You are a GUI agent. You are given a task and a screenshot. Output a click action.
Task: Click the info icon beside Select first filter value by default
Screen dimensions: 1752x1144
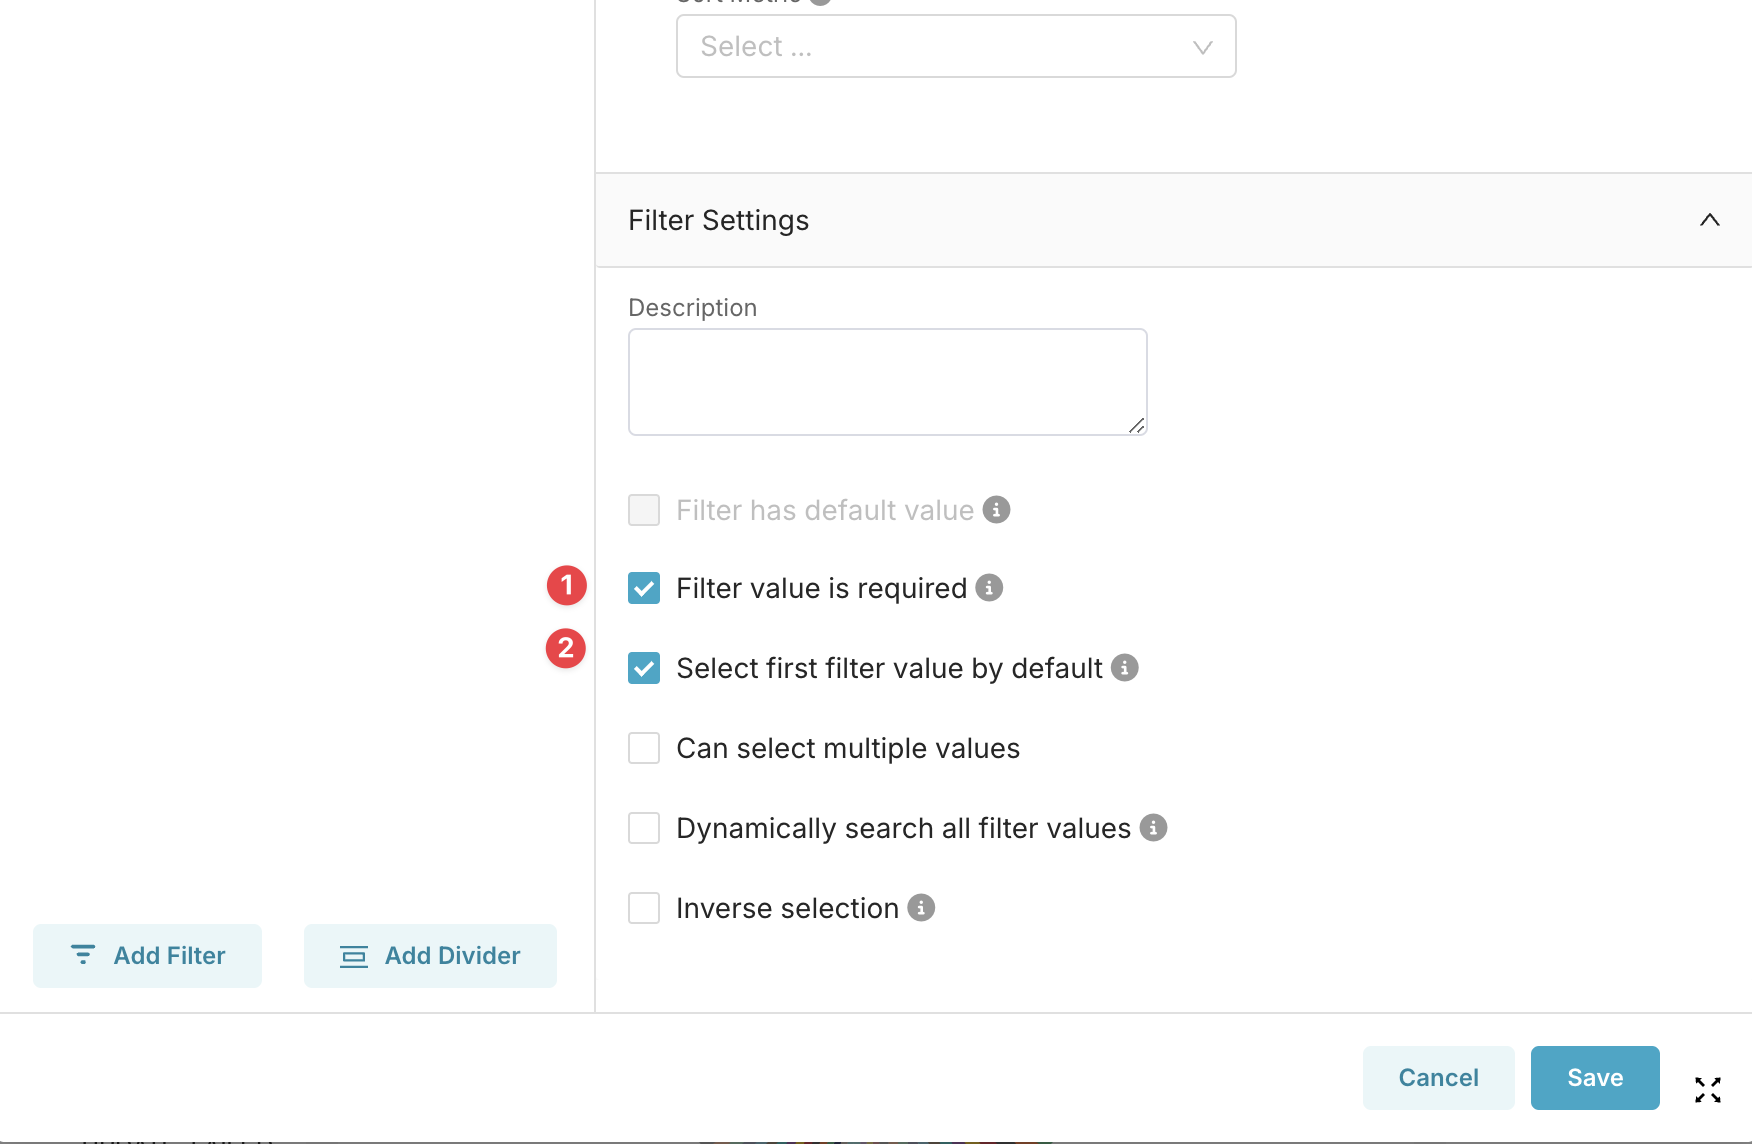point(1124,668)
